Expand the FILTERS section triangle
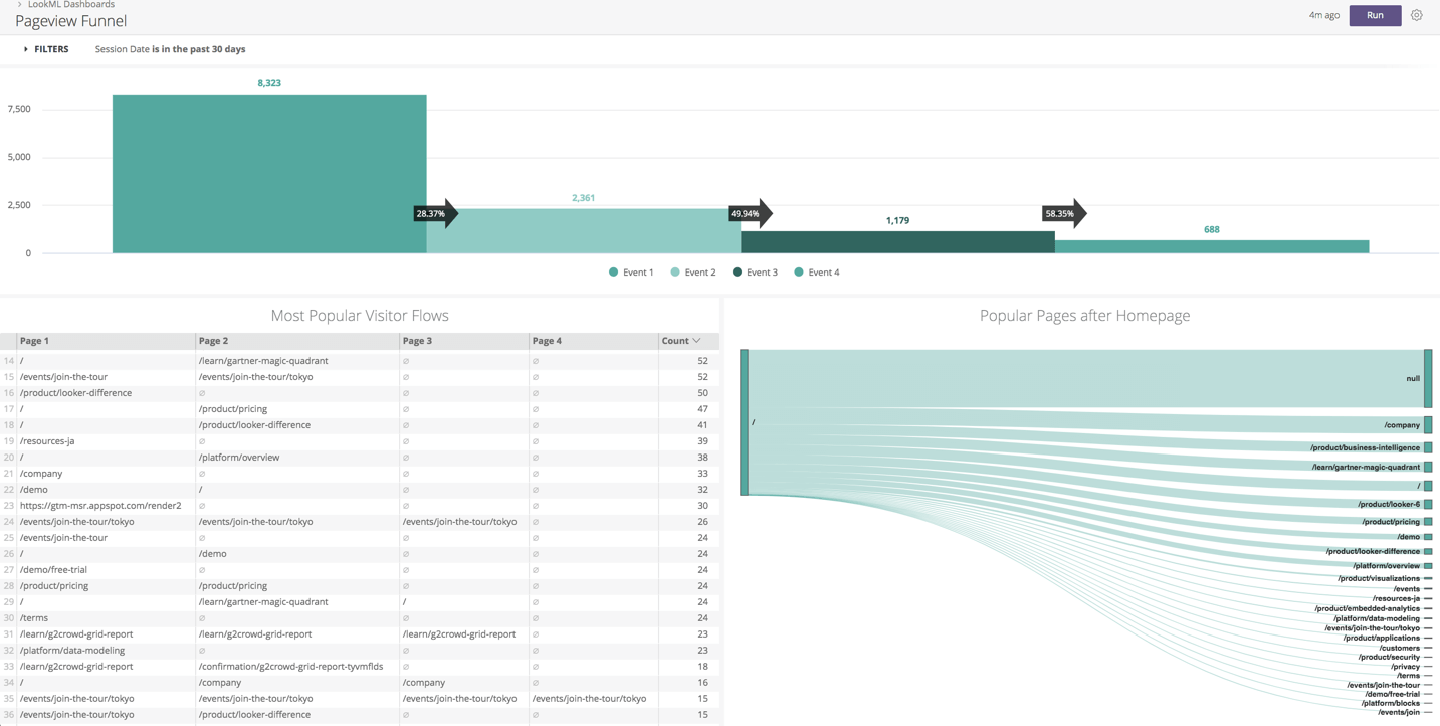 [x=26, y=49]
